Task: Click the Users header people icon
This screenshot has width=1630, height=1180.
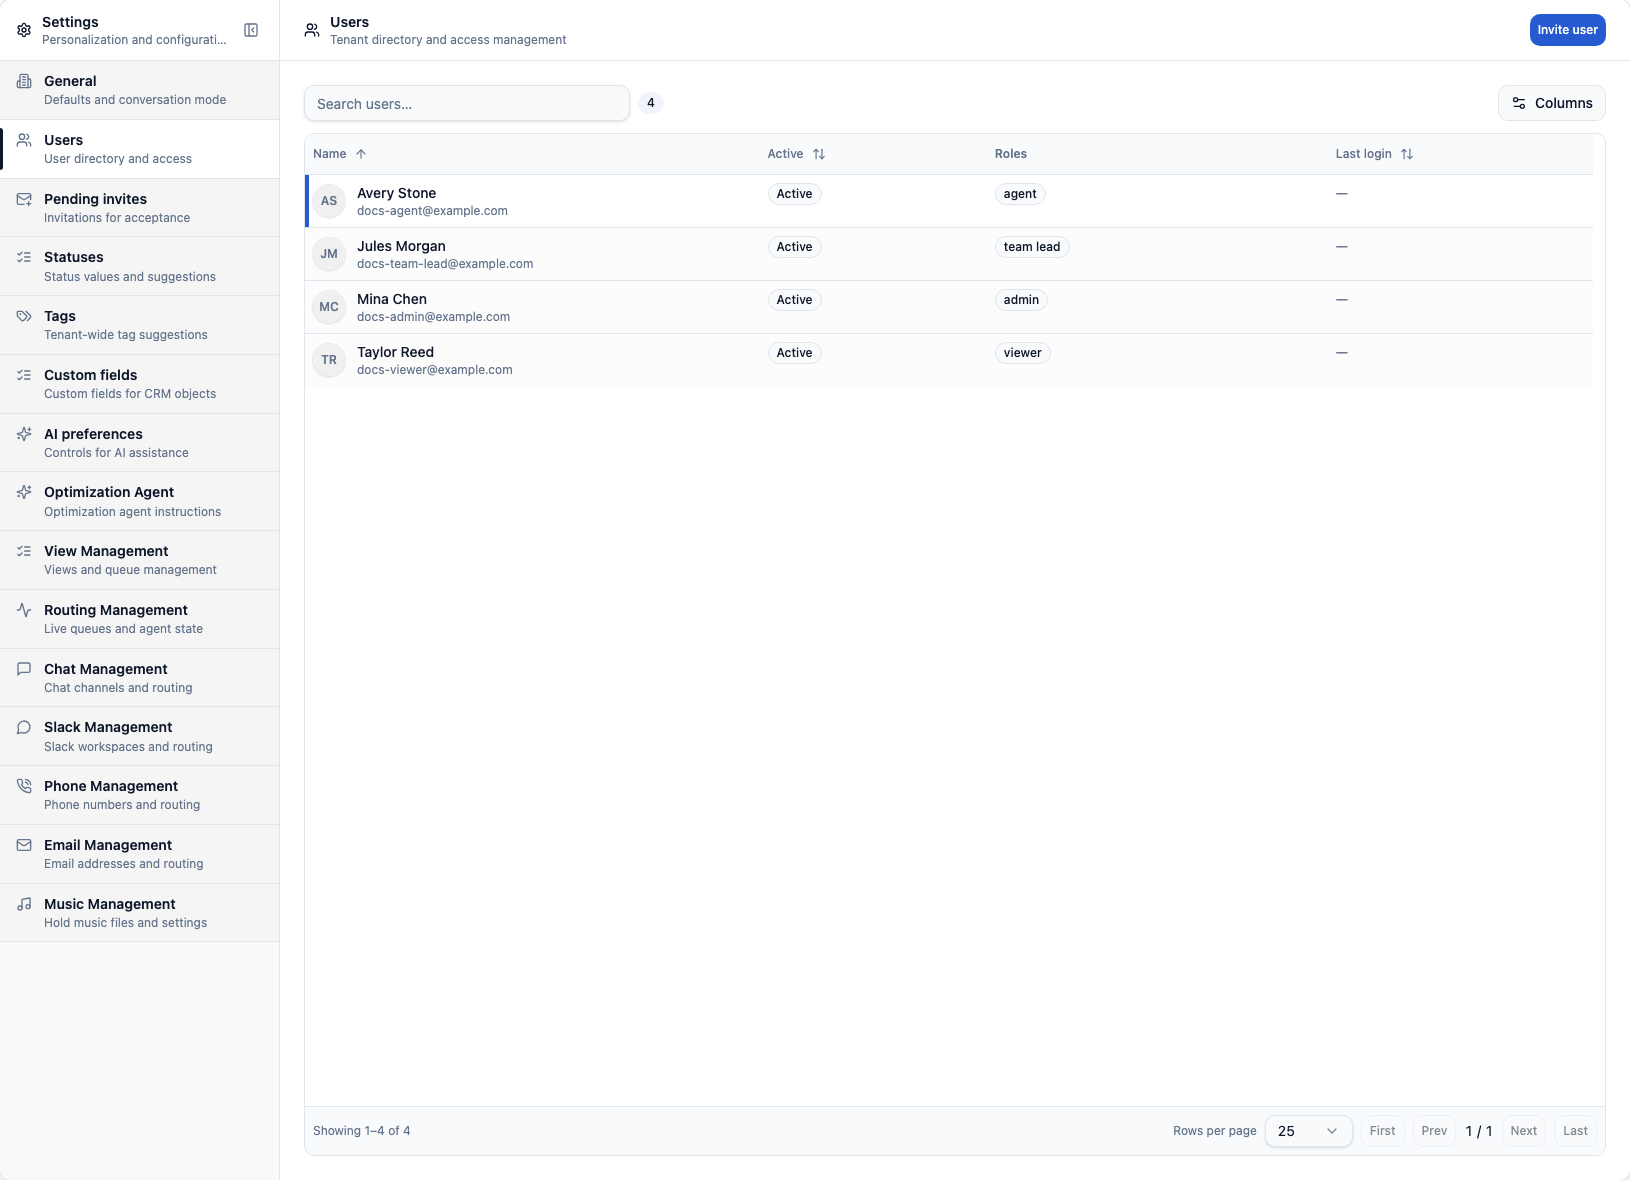Action: tap(312, 30)
